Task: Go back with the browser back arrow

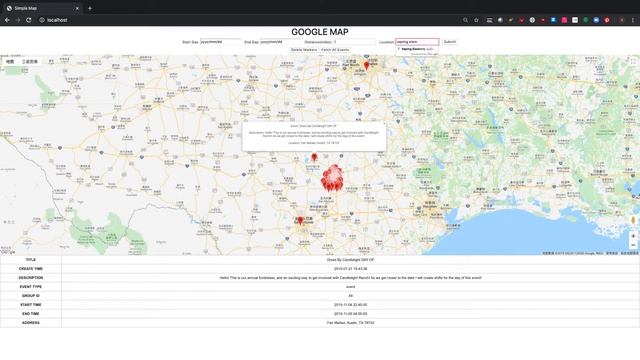Action: 7,20
